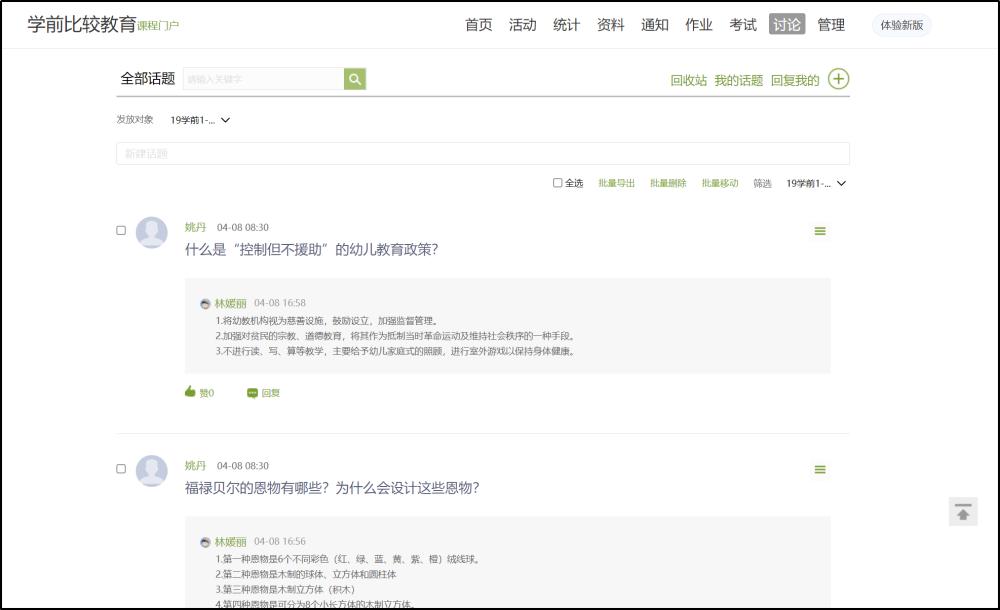This screenshot has width=1000, height=610.
Task: Open menu icon on first topic post
Action: pyautogui.click(x=820, y=231)
